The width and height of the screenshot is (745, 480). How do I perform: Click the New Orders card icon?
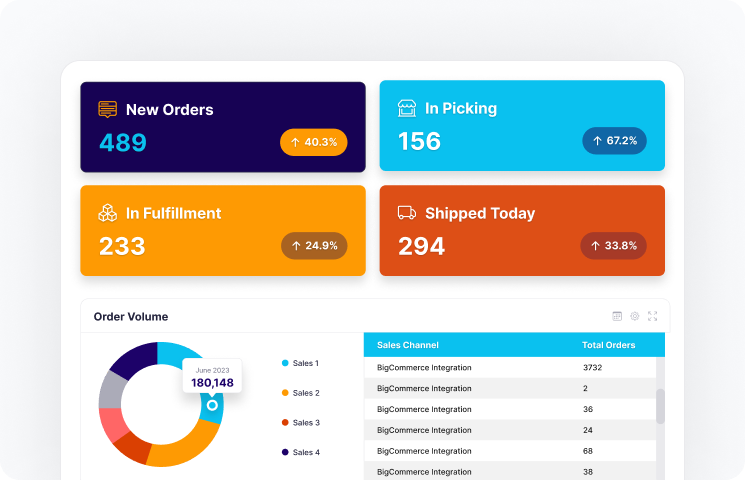pyautogui.click(x=107, y=109)
